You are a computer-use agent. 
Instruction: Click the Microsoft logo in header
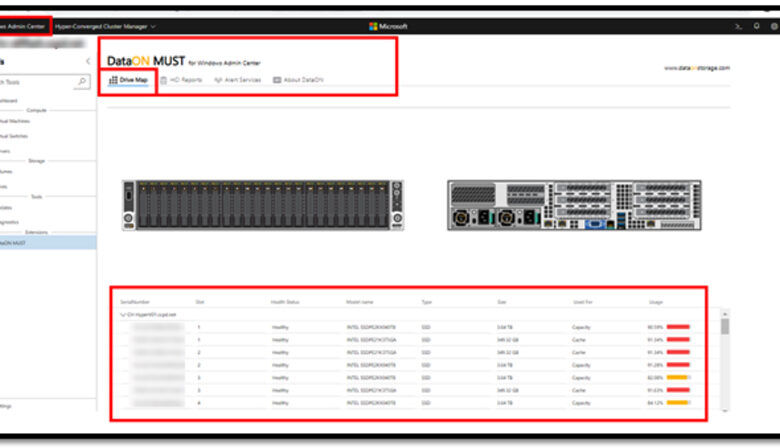388,26
